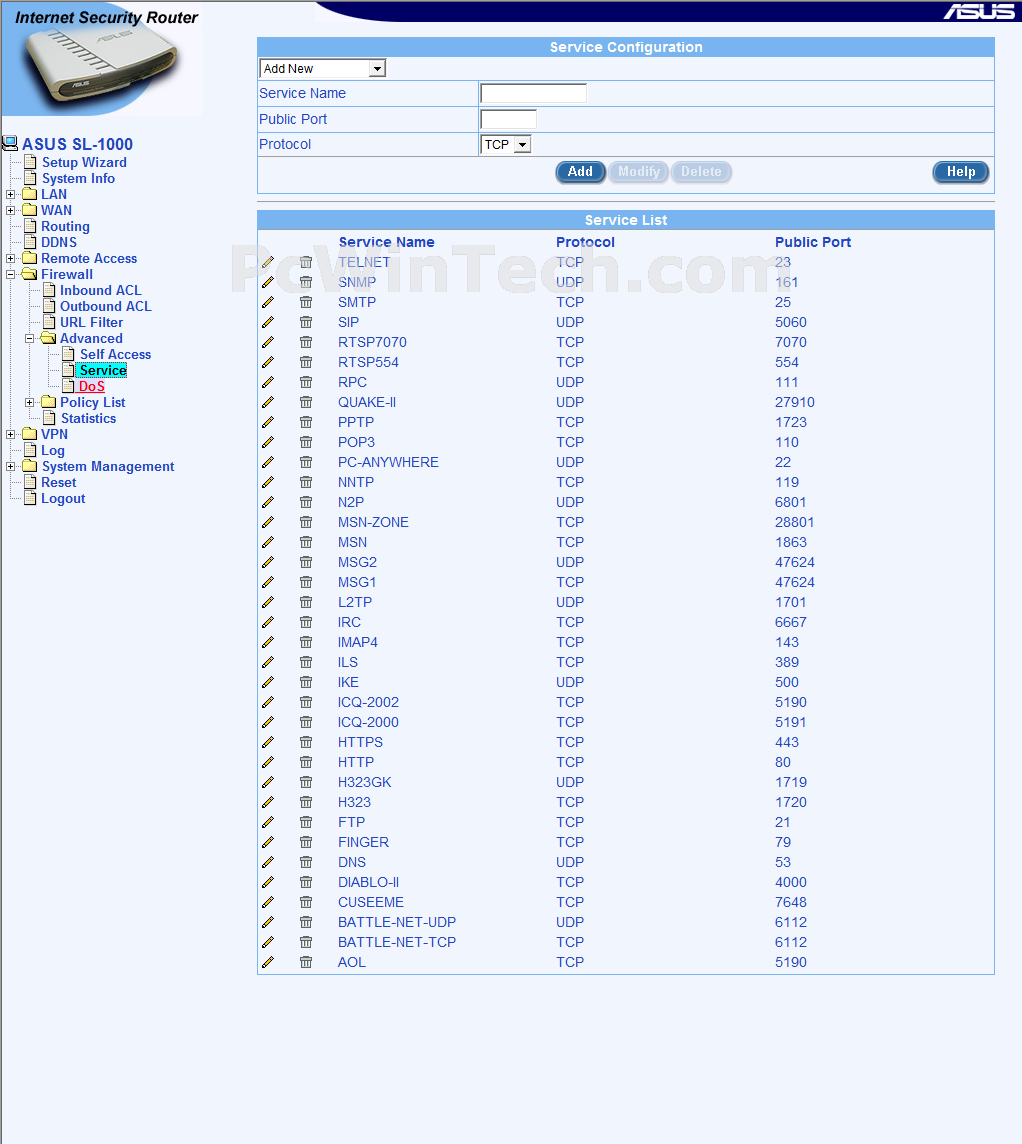Open Inbound ACL page
The width and height of the screenshot is (1022, 1144).
(101, 290)
